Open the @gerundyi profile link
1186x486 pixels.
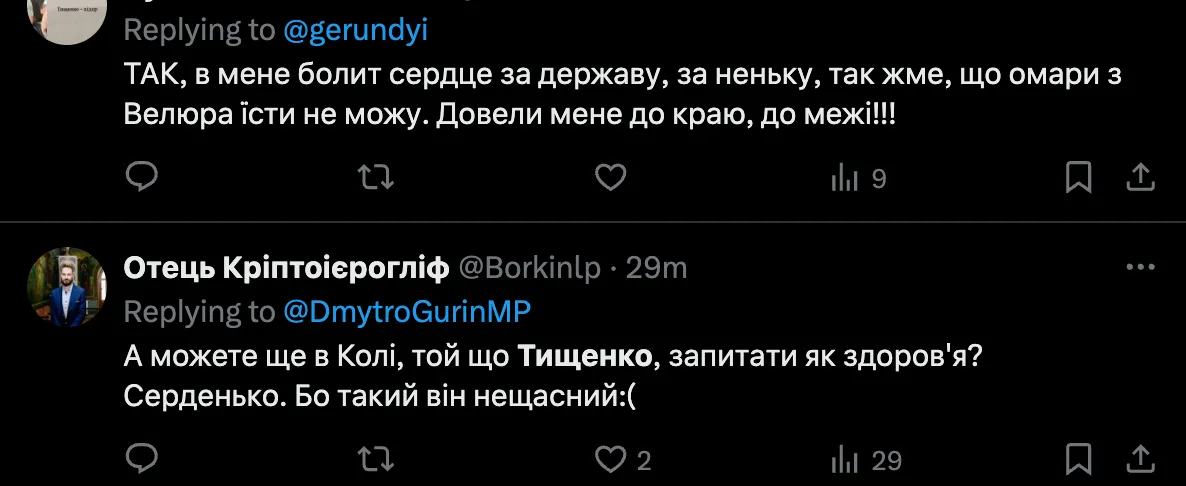click(x=355, y=30)
